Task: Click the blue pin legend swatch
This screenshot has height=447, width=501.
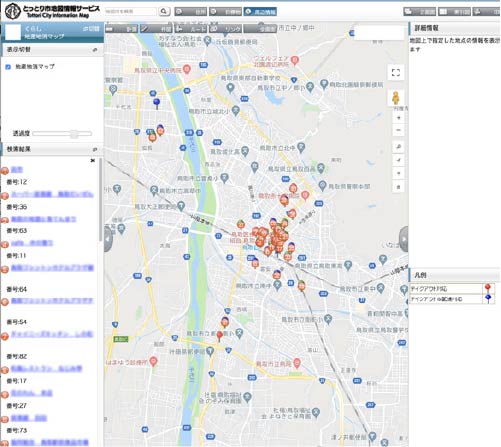Action: click(x=488, y=299)
